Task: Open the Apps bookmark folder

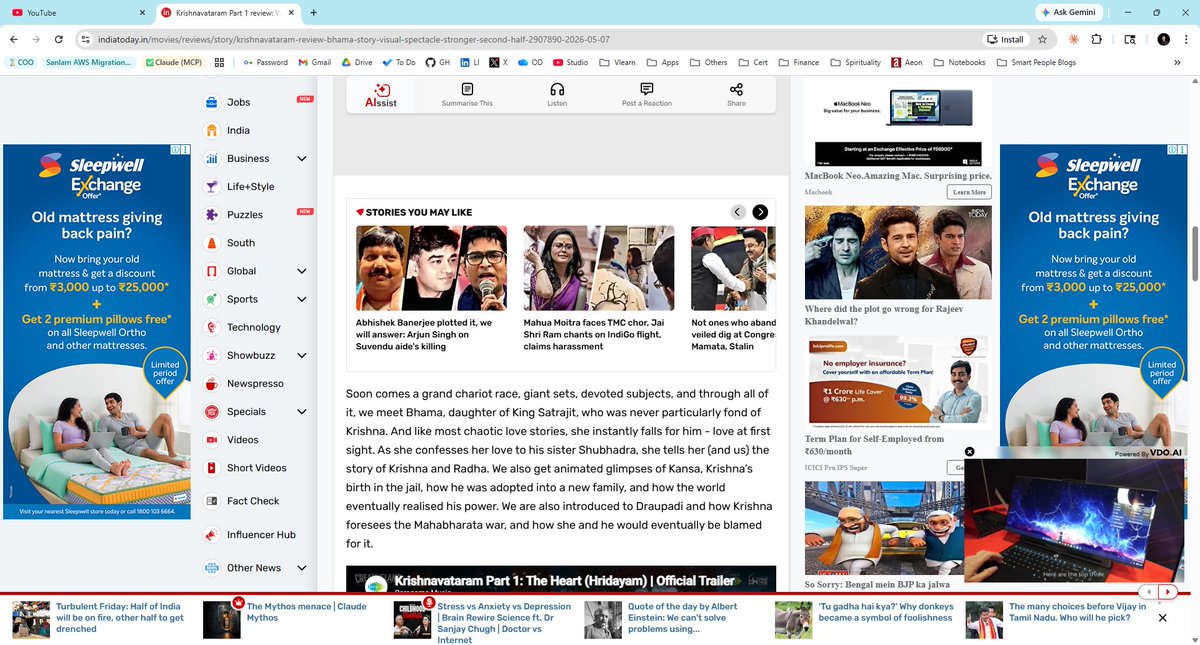Action: [x=661, y=62]
